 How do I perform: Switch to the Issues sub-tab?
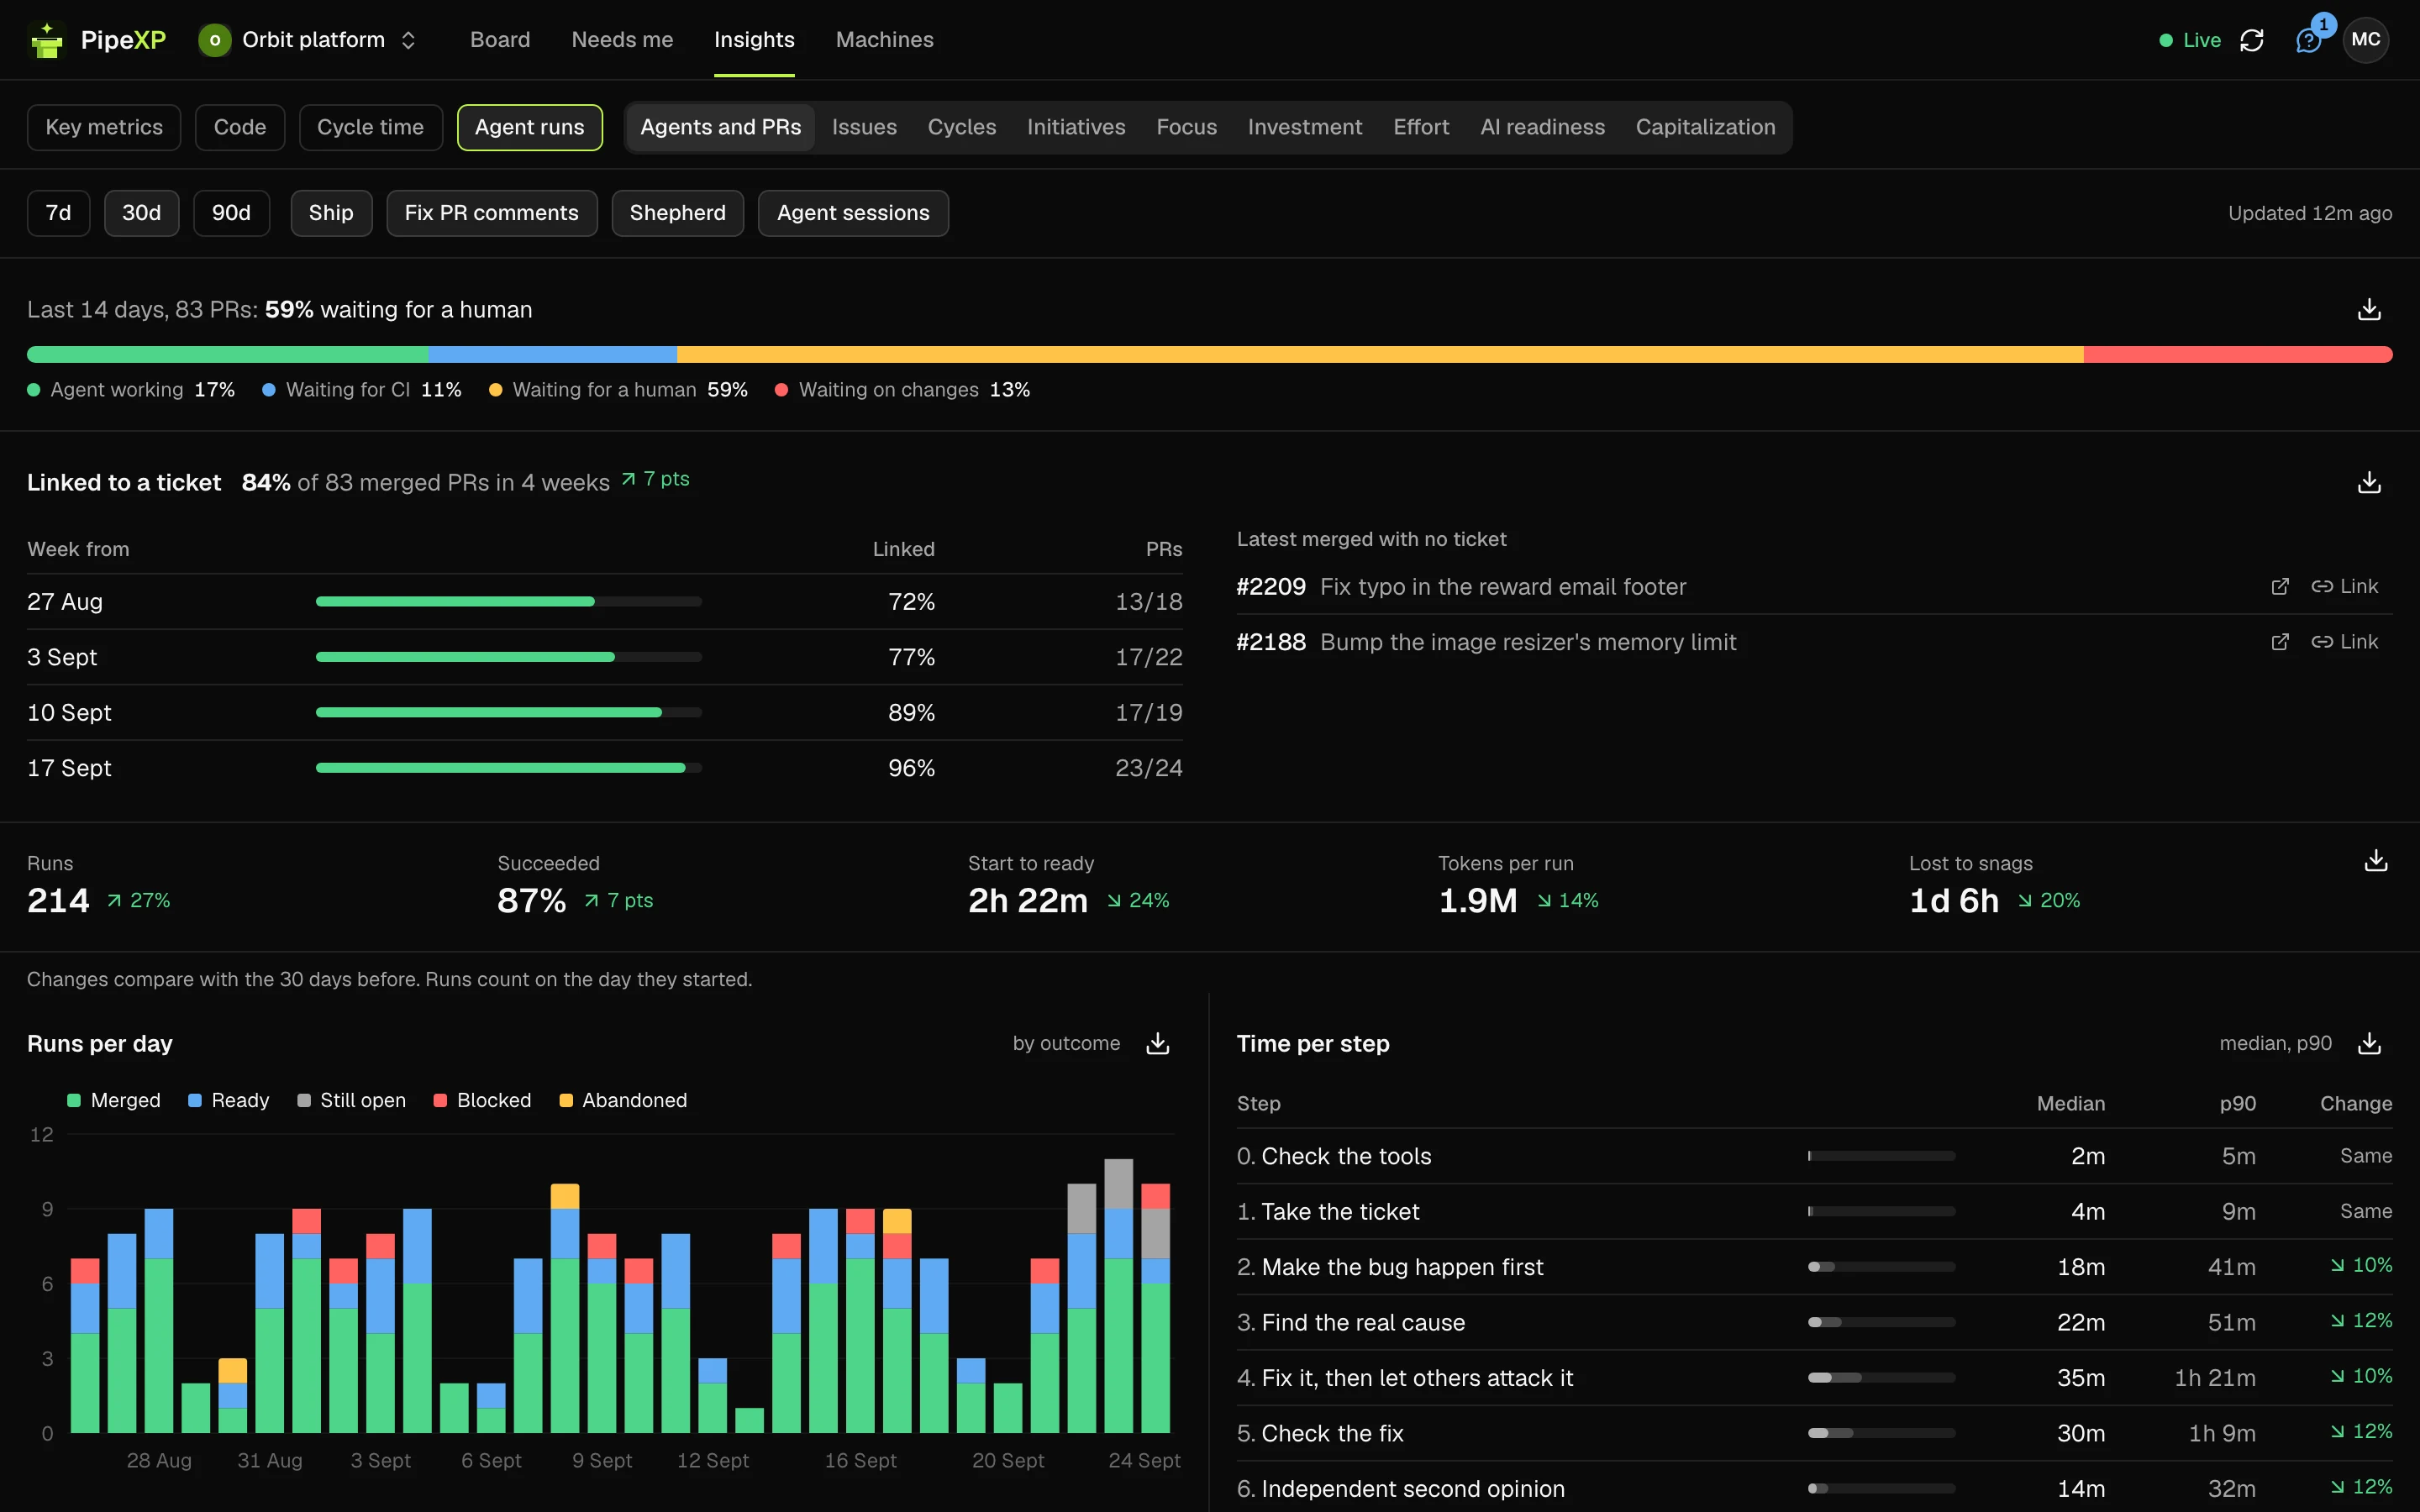(x=864, y=127)
